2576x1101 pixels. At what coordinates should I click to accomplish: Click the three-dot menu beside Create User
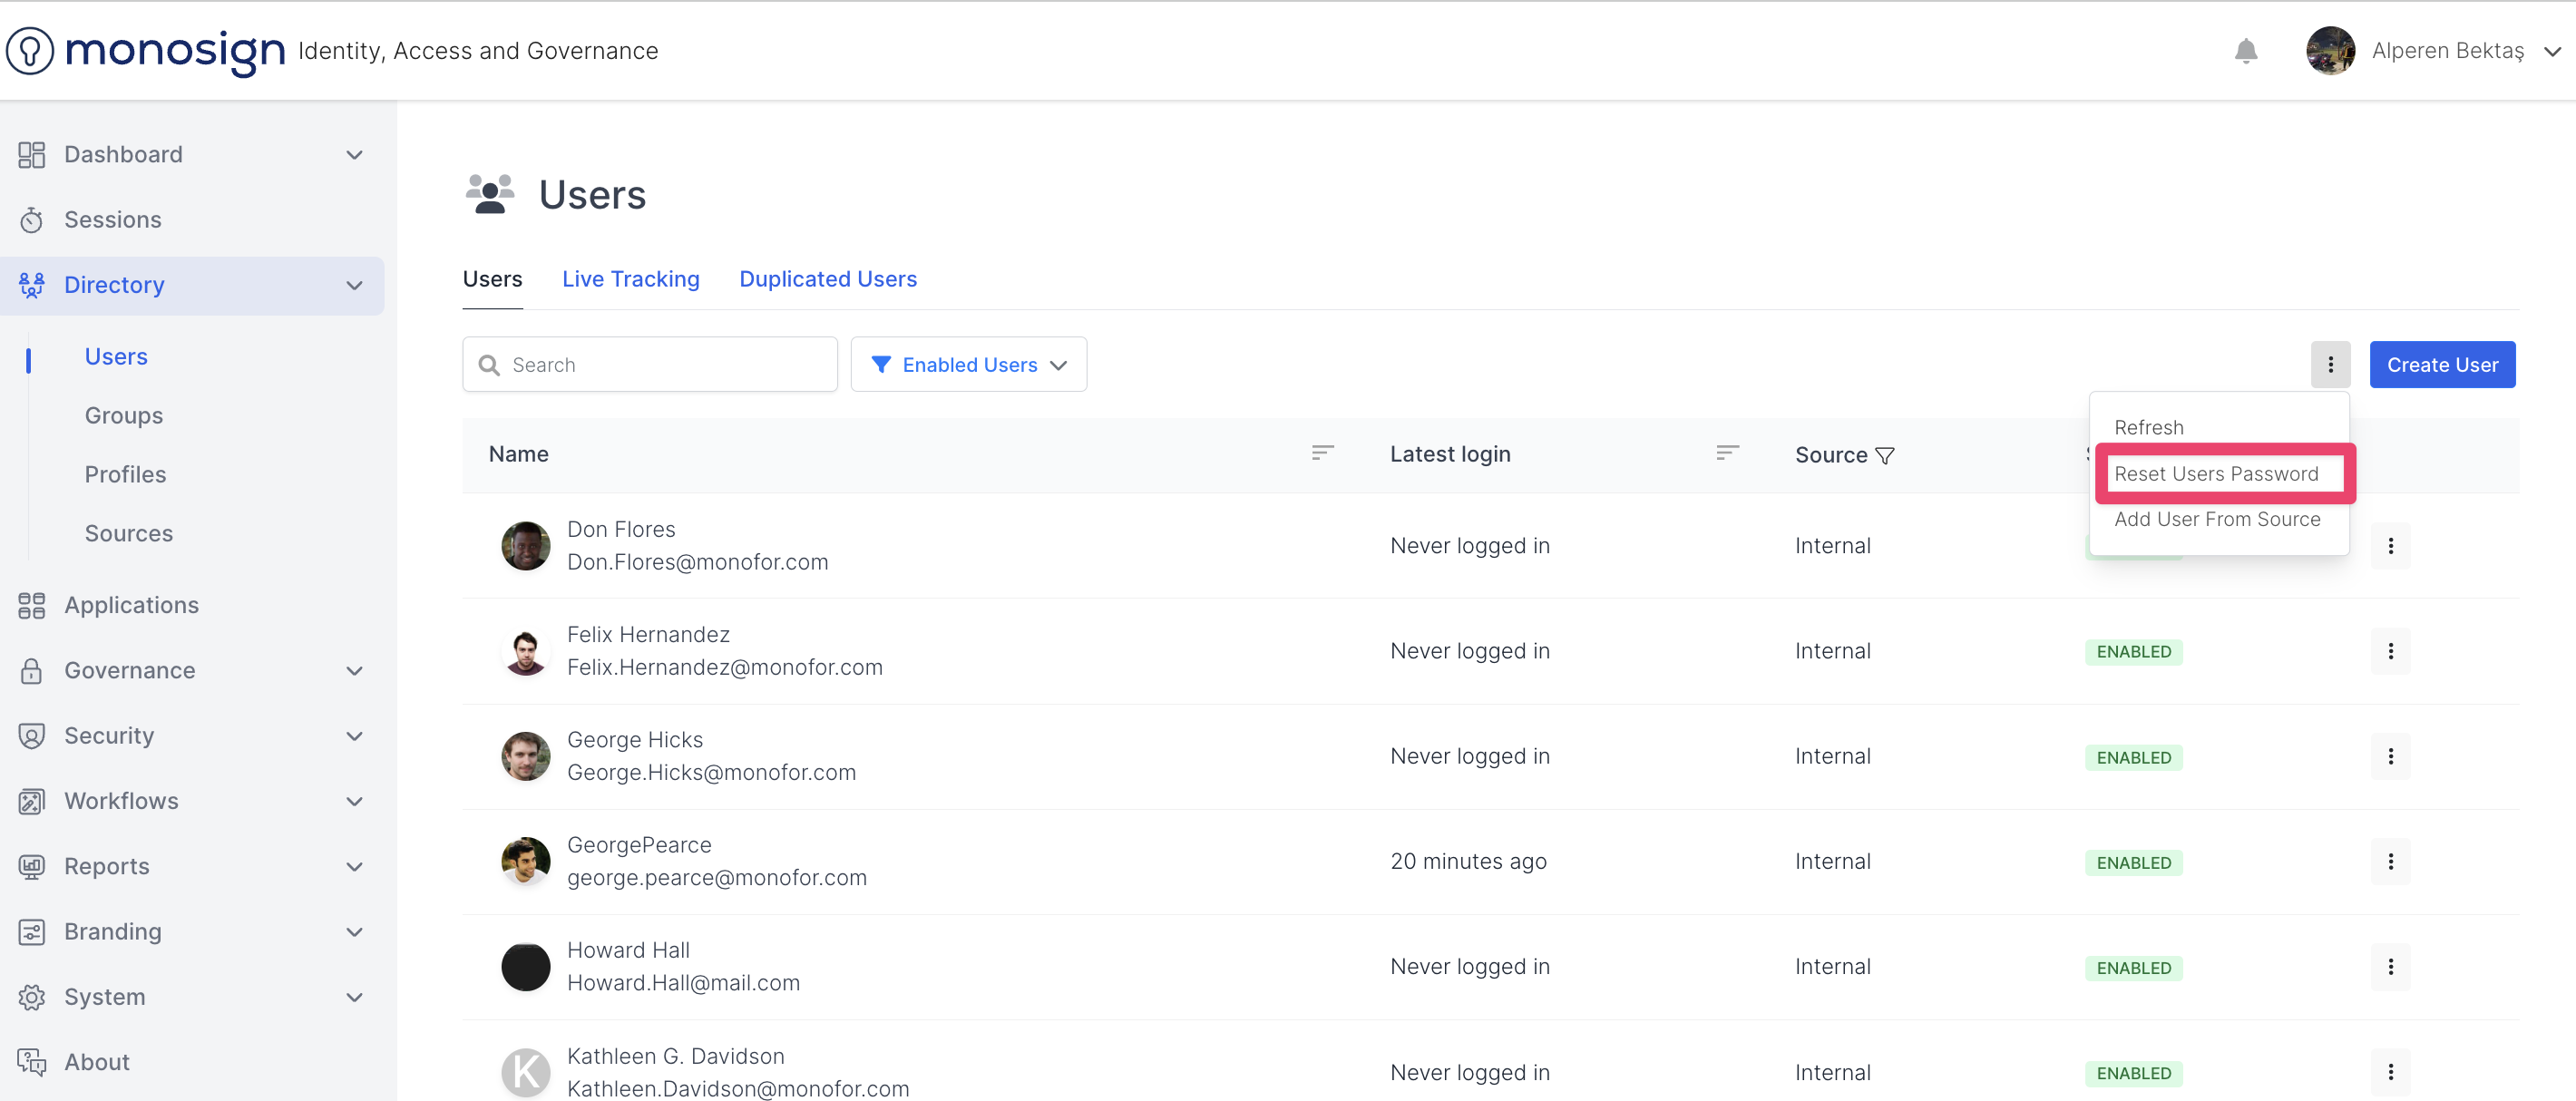coord(2330,365)
